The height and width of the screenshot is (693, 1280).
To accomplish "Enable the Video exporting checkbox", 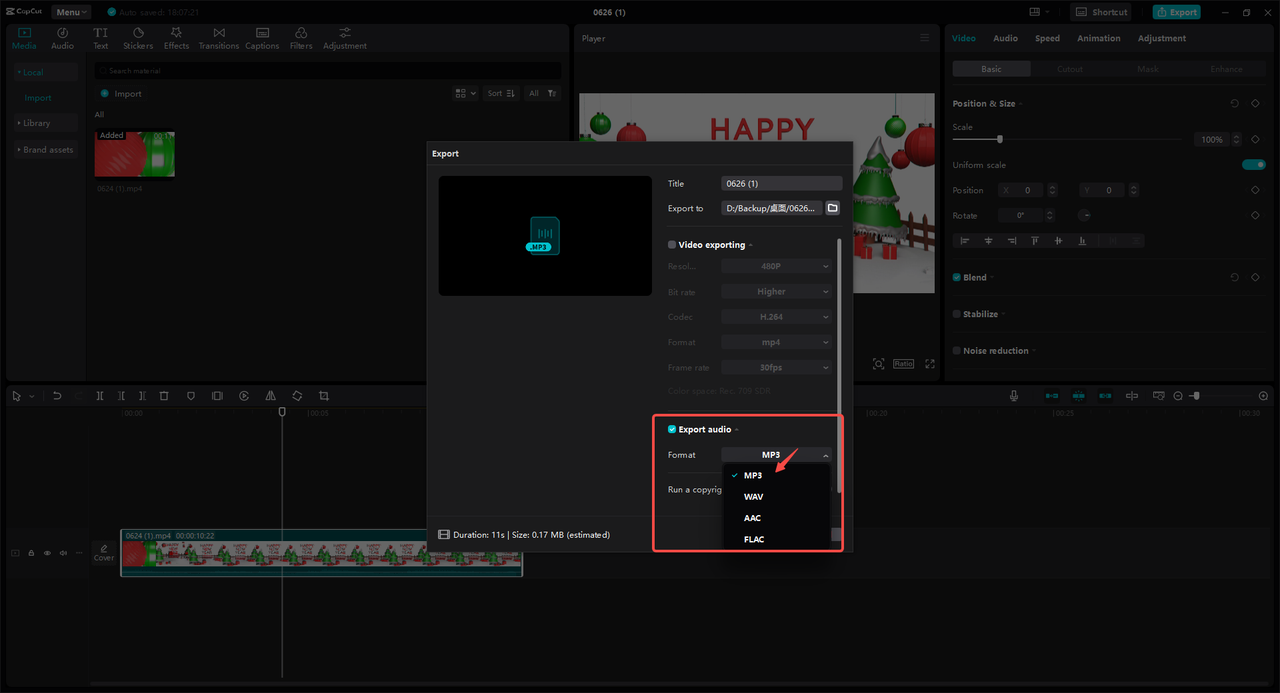I will point(672,245).
